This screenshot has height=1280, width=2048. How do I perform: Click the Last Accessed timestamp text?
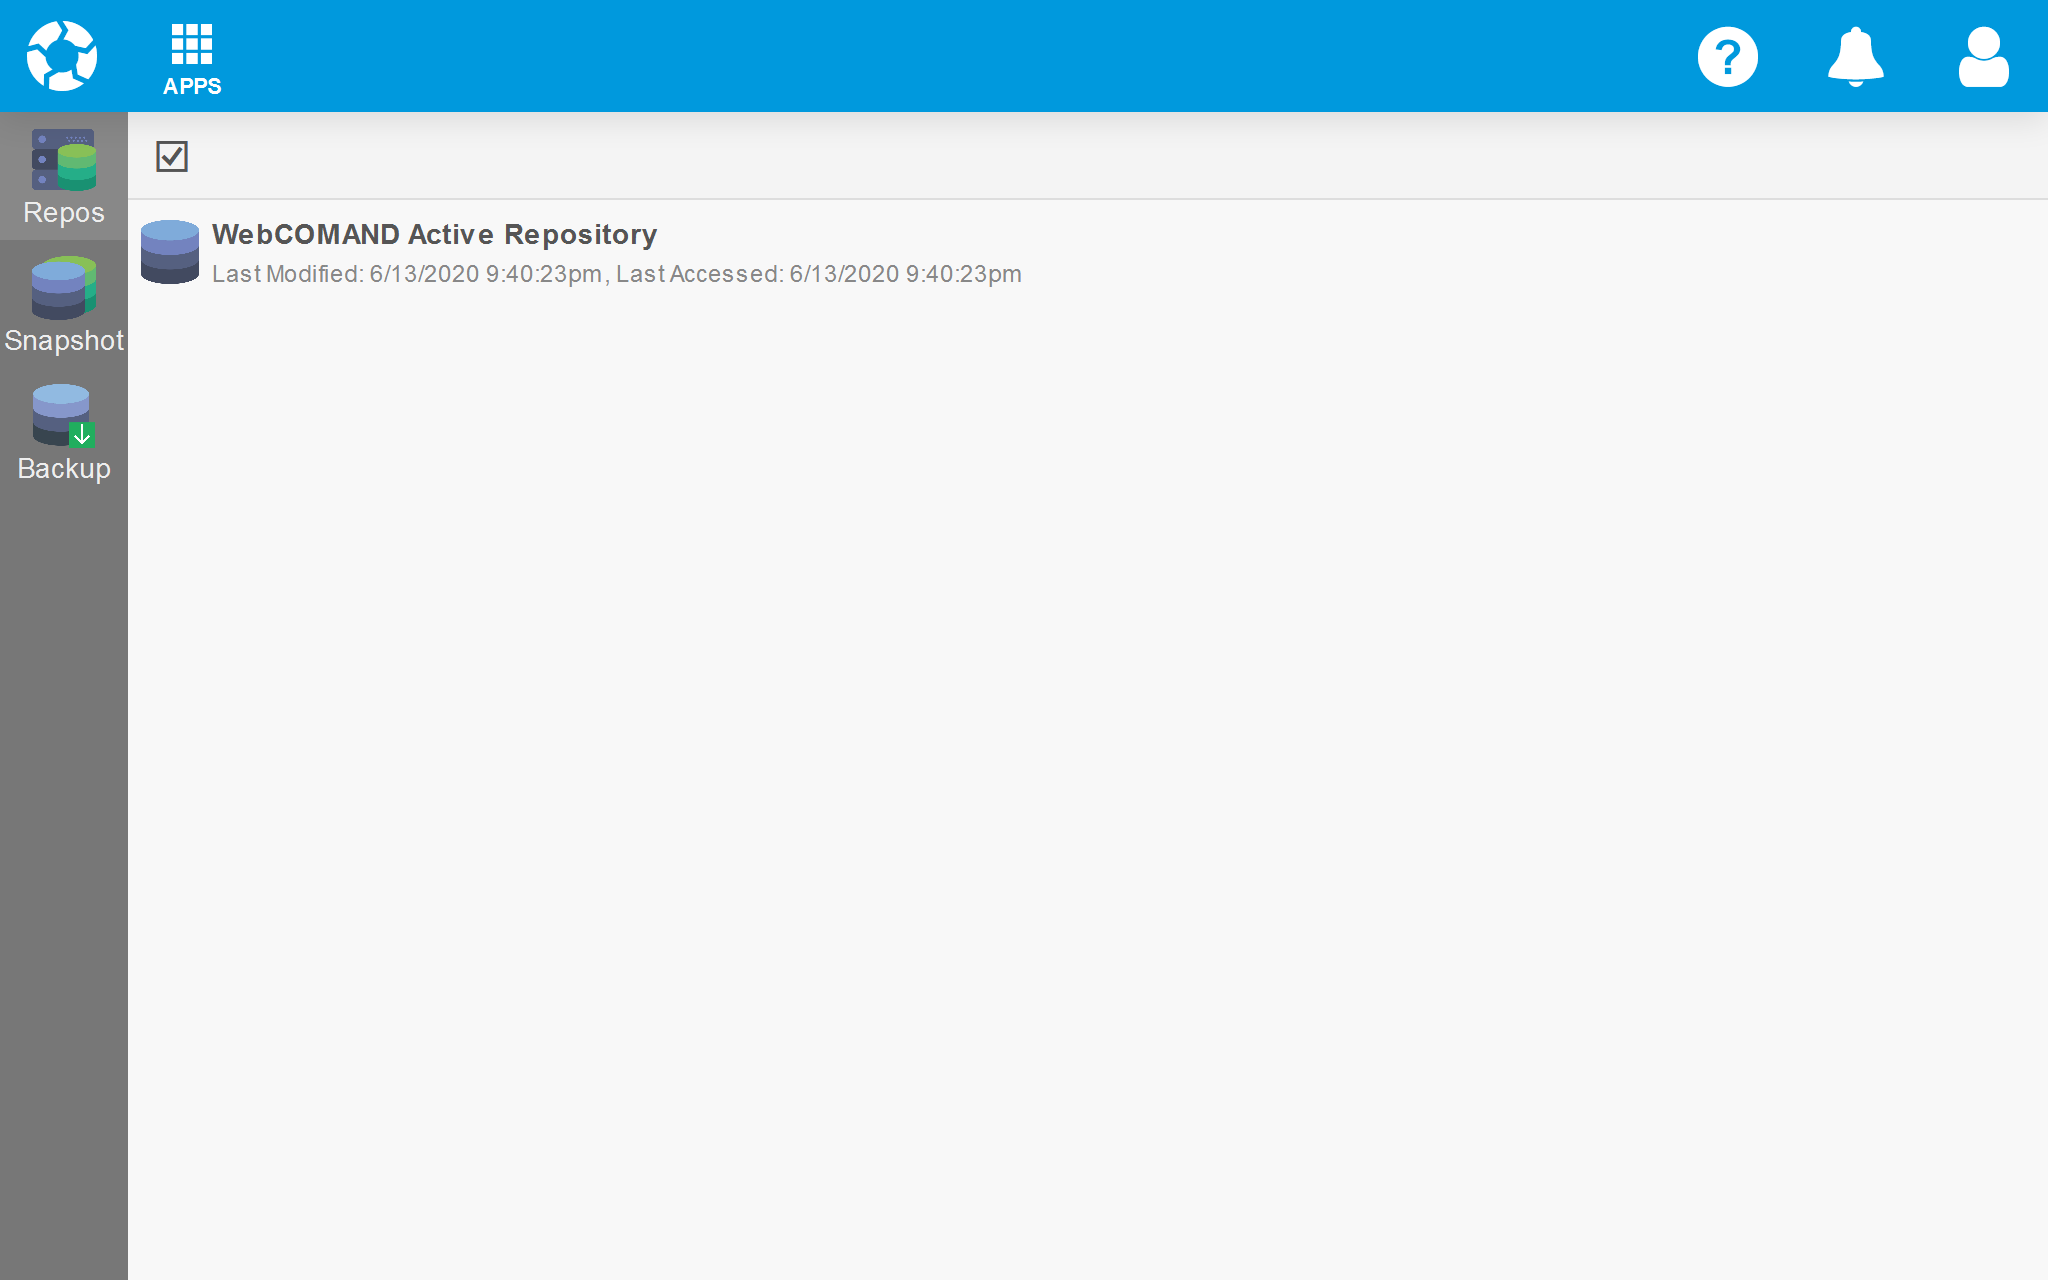(x=818, y=274)
